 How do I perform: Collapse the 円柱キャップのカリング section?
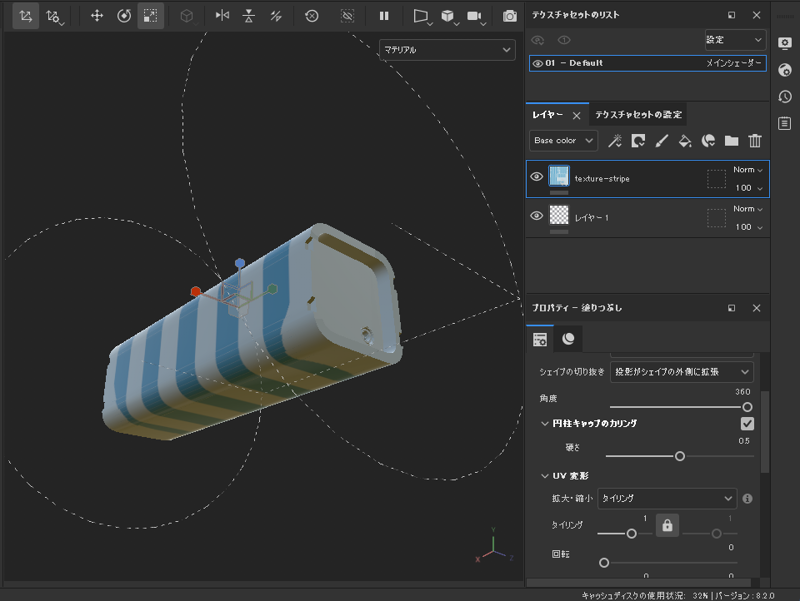coord(544,423)
